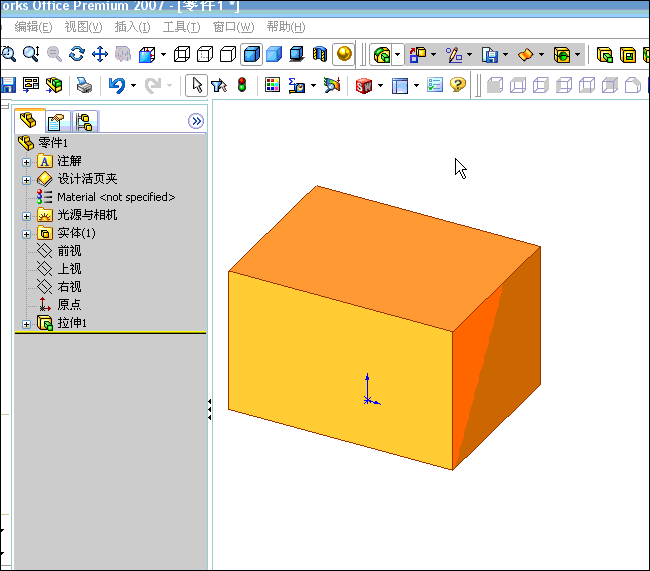Open dropdown next to blocks toolbar icon
Viewport: 650px width, 571px height.
[x=434, y=54]
